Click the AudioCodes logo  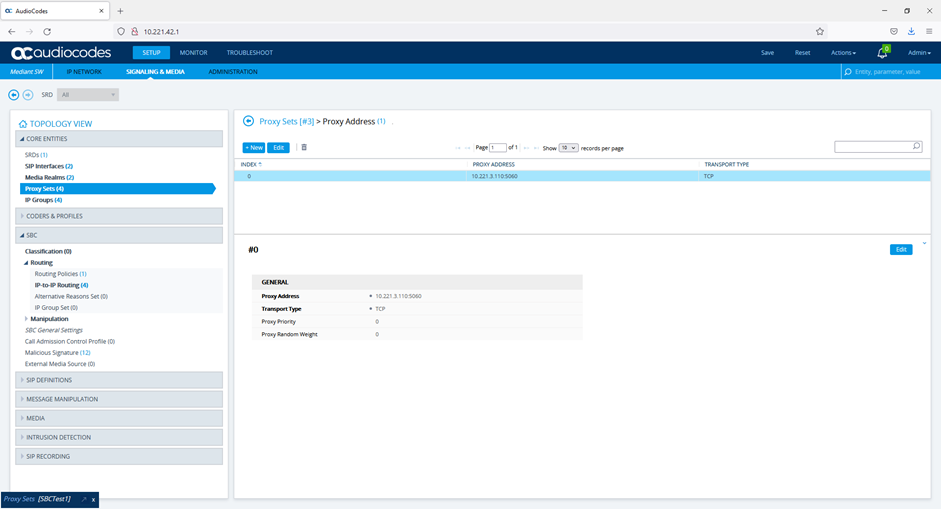coord(61,53)
